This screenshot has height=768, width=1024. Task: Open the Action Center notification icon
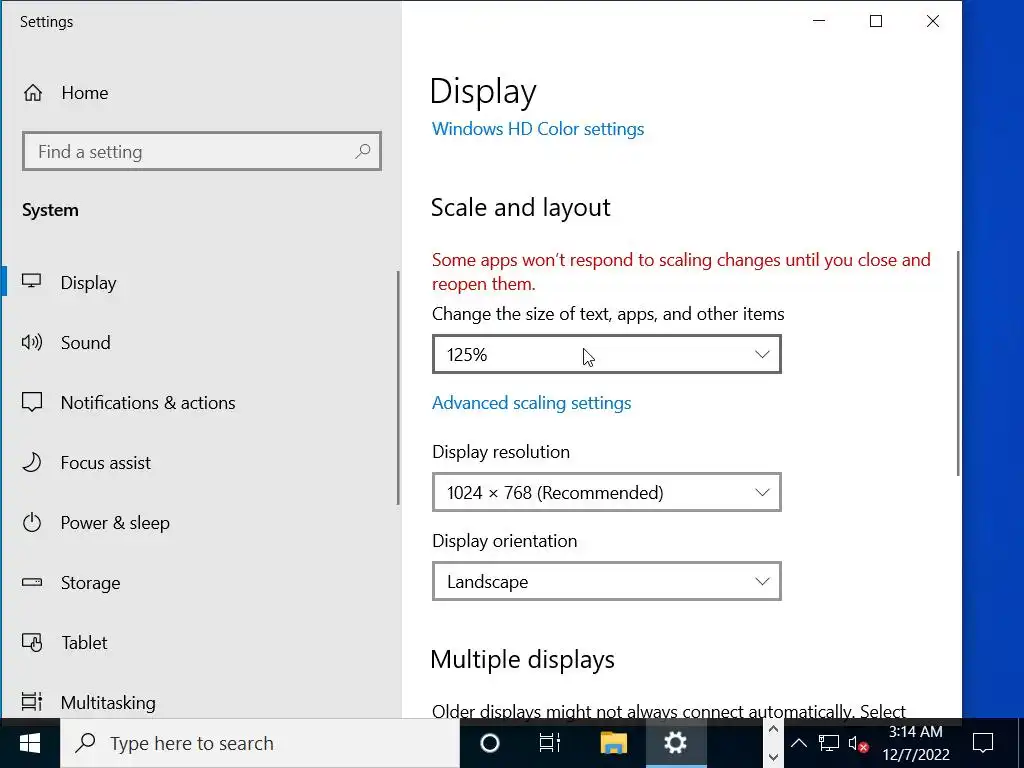point(983,743)
